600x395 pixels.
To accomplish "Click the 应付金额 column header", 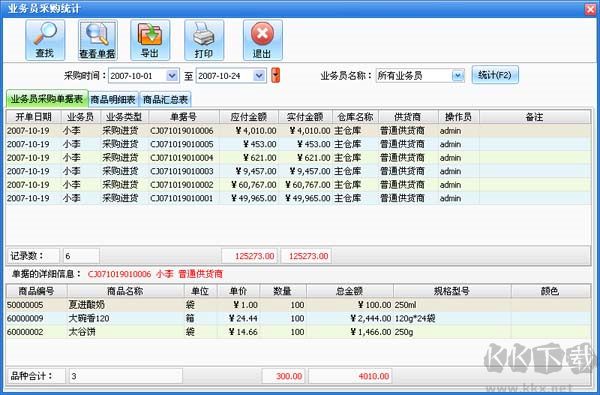I will click(x=249, y=117).
